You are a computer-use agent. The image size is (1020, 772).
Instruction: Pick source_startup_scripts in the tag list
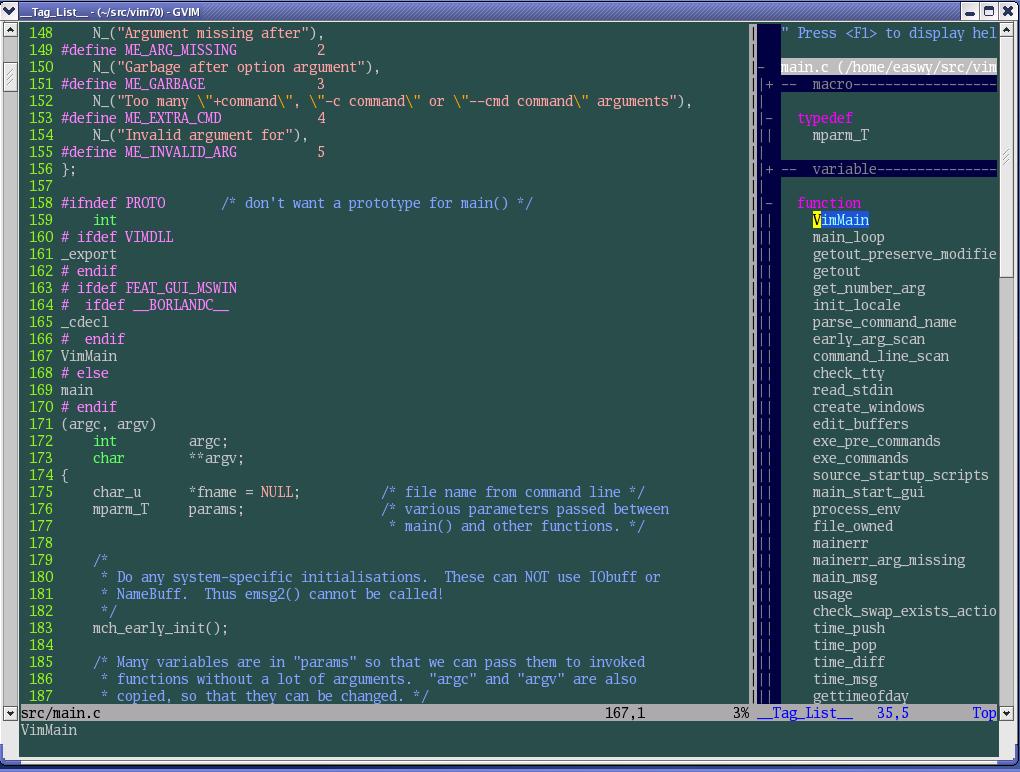(x=900, y=475)
